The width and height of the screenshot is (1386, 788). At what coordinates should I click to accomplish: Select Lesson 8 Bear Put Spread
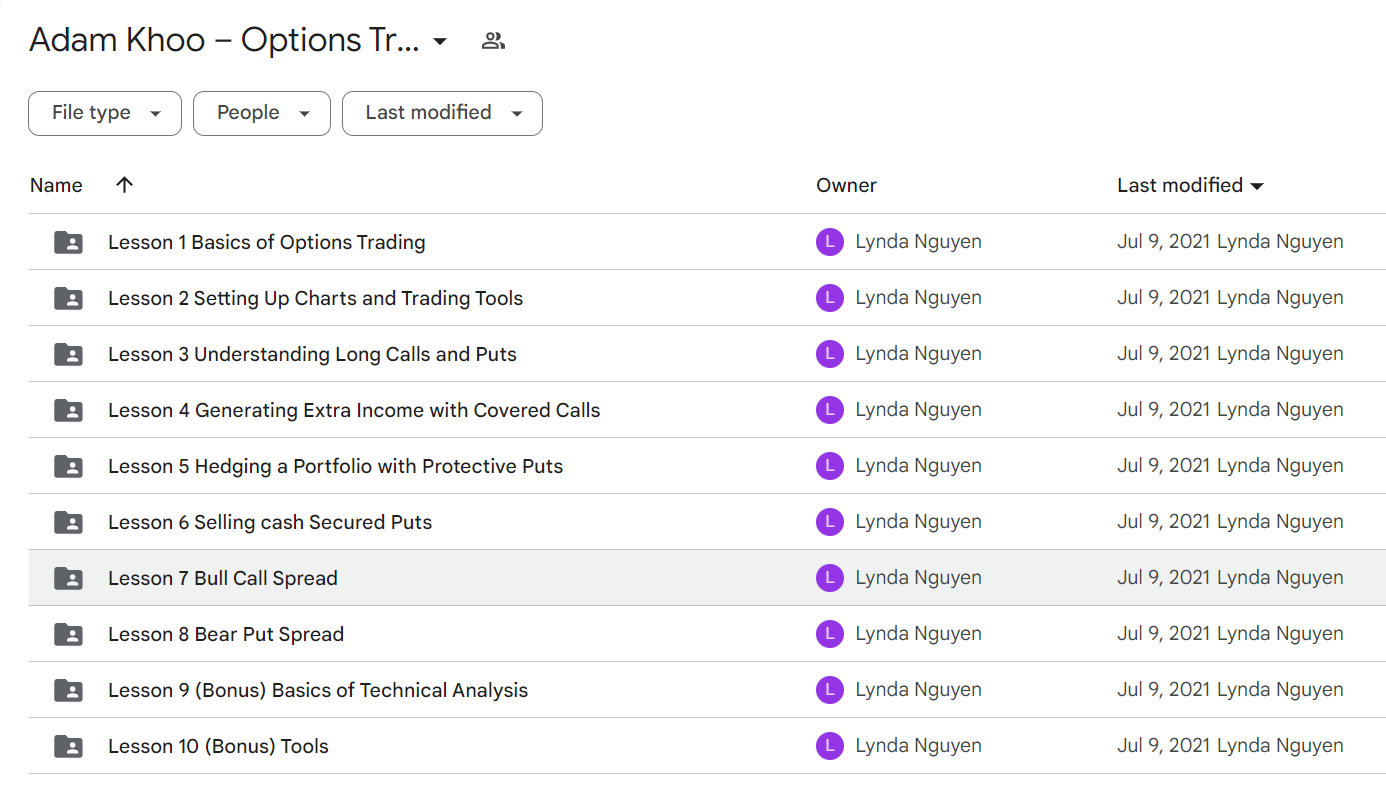226,634
